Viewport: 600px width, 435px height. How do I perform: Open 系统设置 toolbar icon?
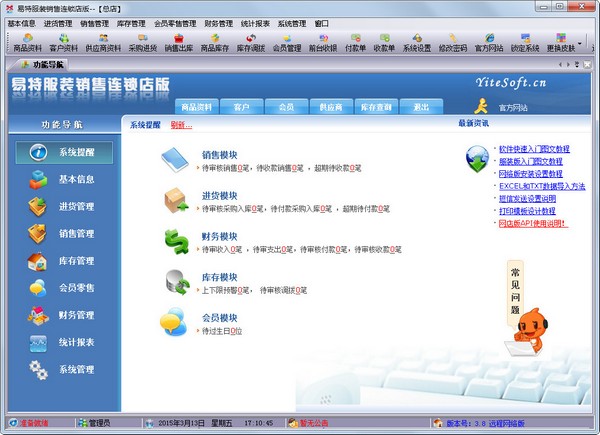click(417, 42)
